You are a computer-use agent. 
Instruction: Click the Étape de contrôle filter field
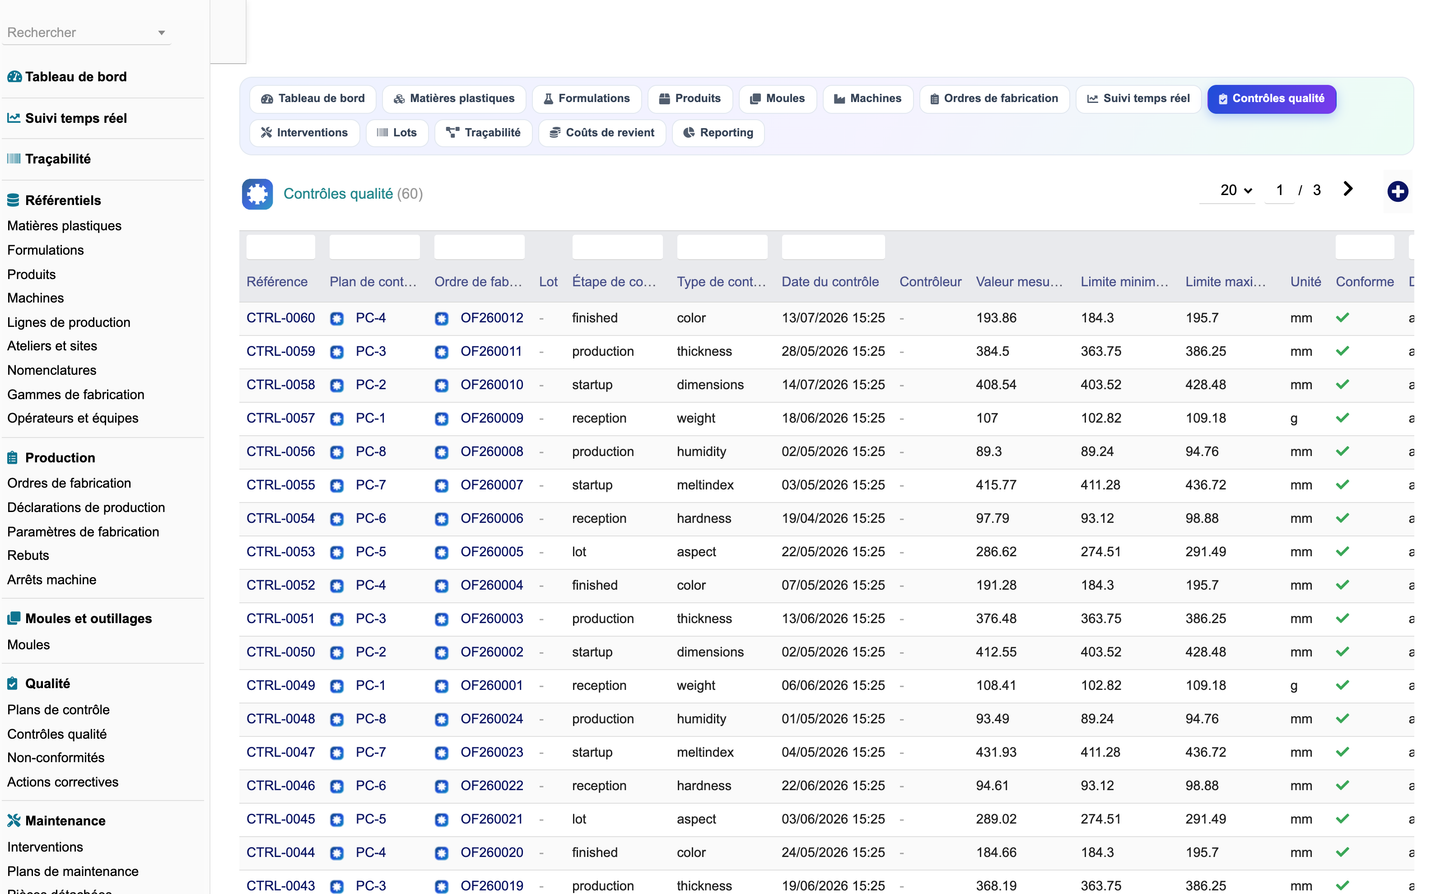(617, 247)
